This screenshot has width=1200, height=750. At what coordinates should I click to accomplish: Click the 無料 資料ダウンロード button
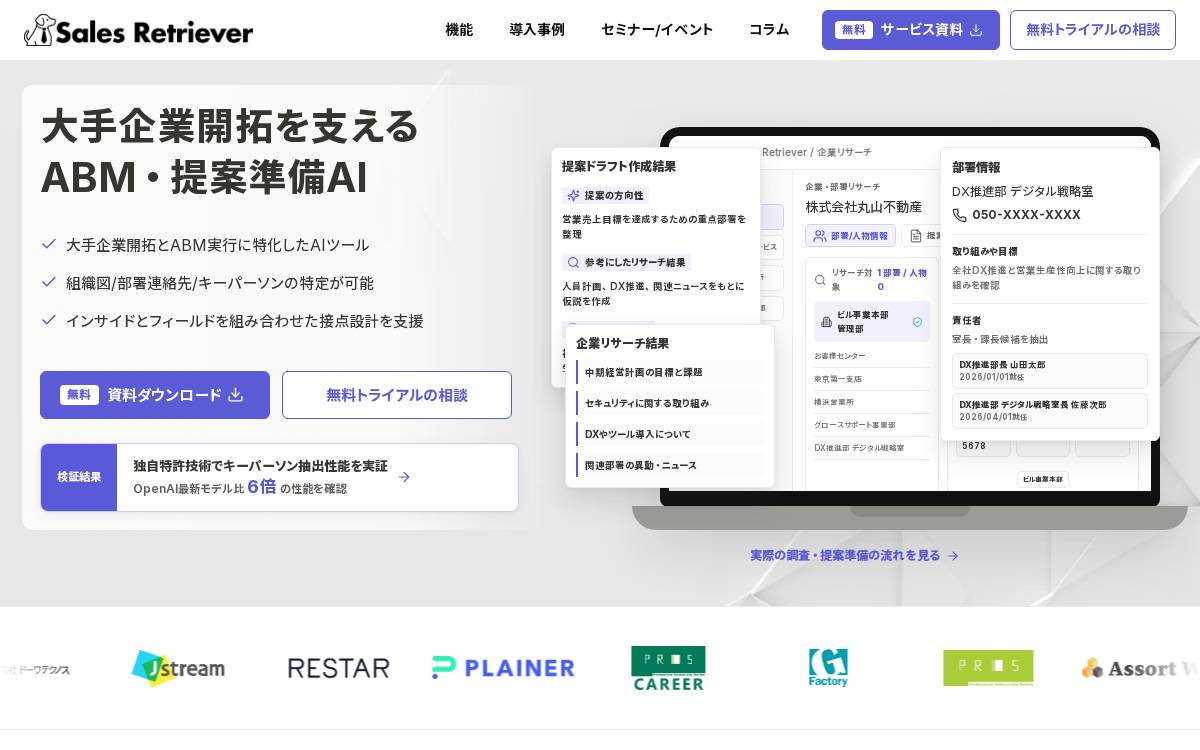click(x=155, y=395)
